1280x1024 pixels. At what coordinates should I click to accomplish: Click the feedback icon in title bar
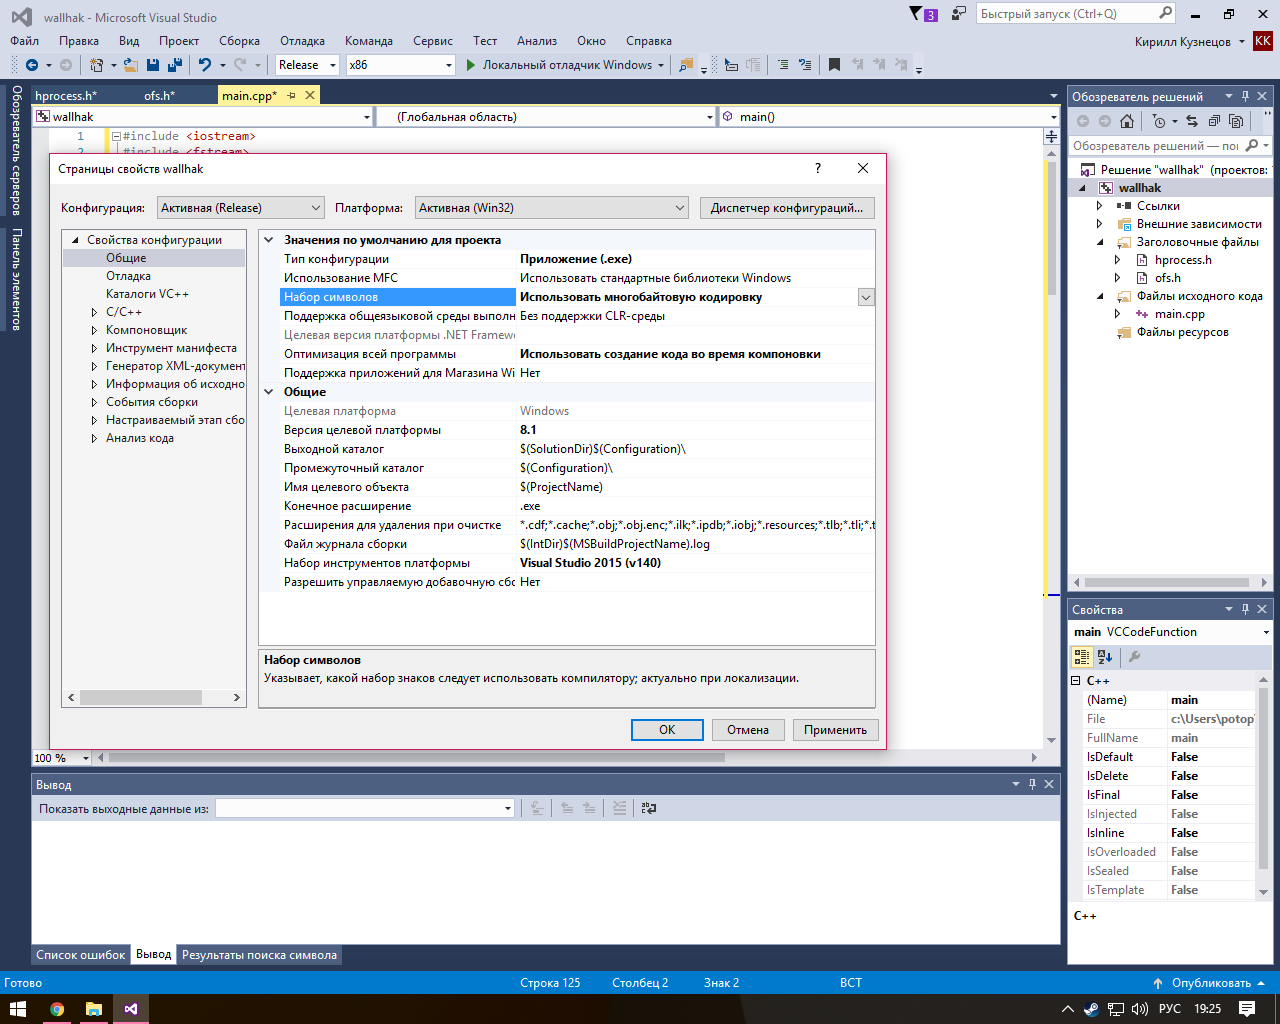(x=959, y=14)
